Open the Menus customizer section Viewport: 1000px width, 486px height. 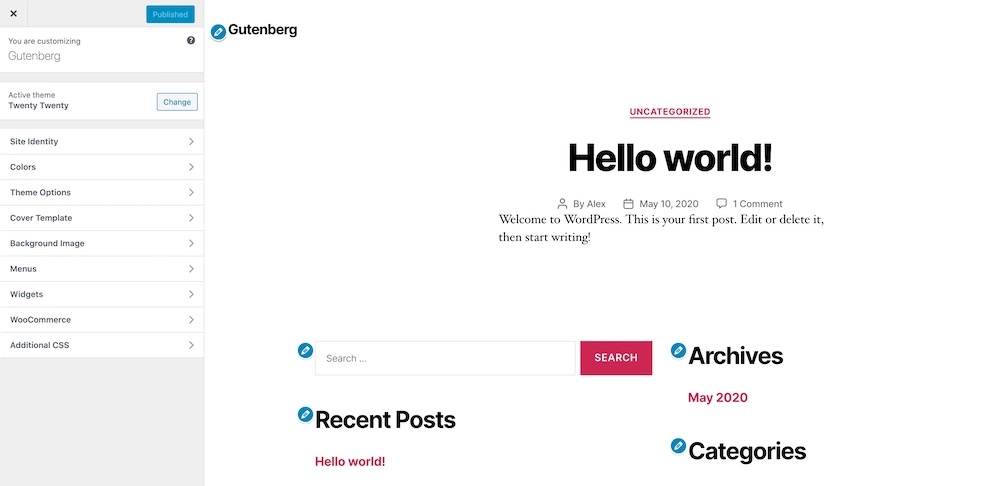click(102, 269)
